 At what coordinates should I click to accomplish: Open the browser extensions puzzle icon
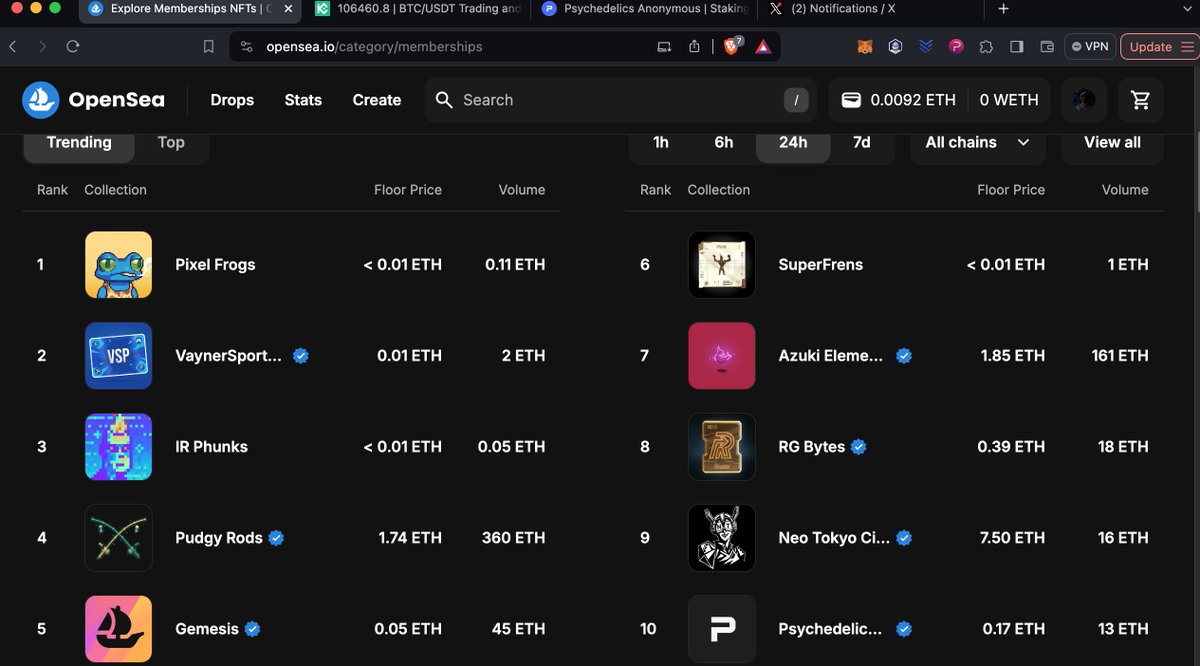click(x=986, y=46)
